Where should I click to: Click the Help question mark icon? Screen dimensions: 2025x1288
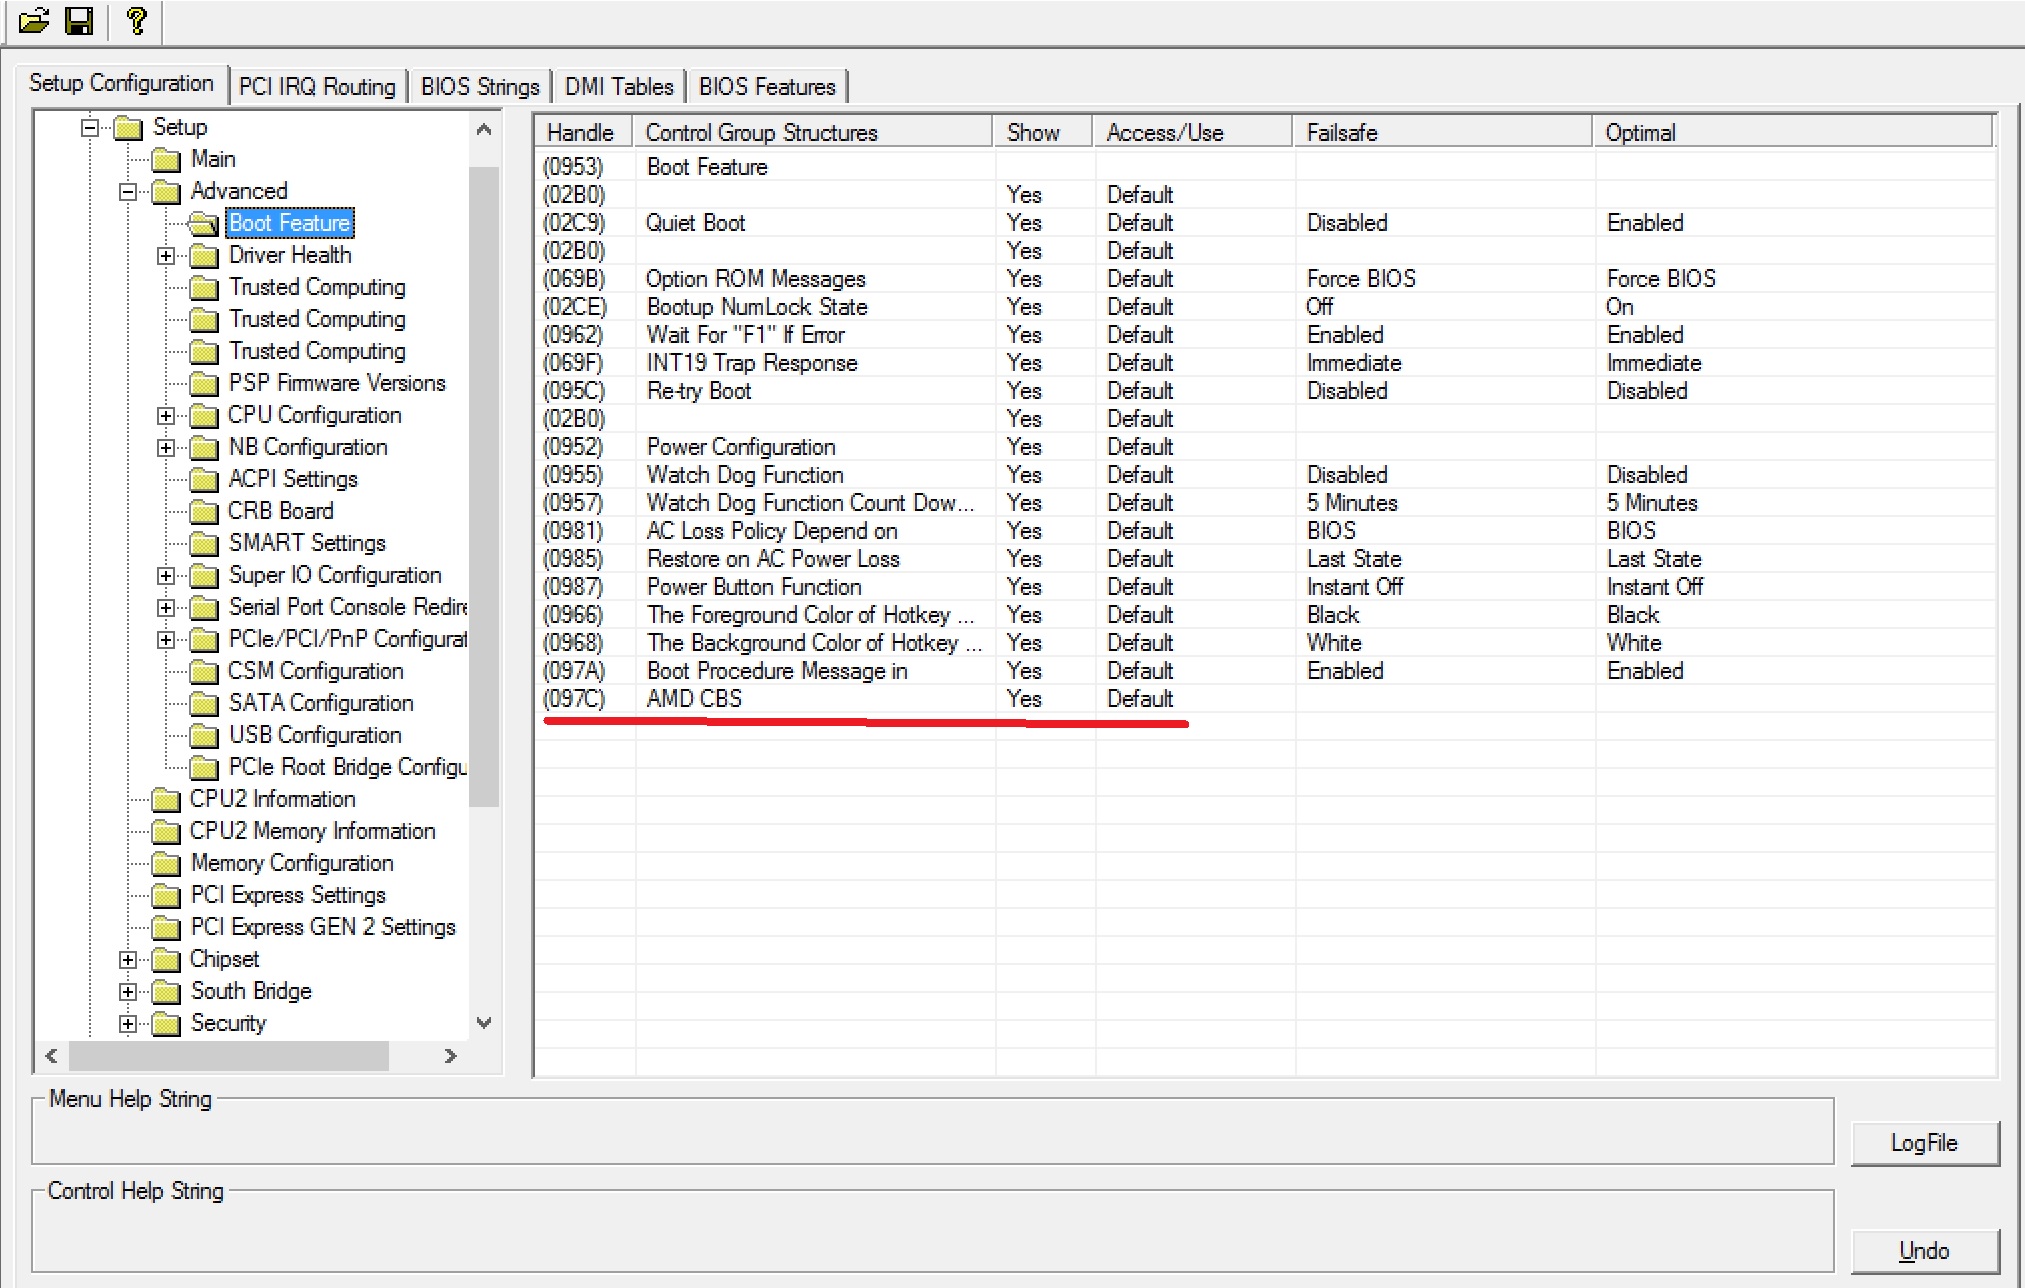(x=137, y=20)
